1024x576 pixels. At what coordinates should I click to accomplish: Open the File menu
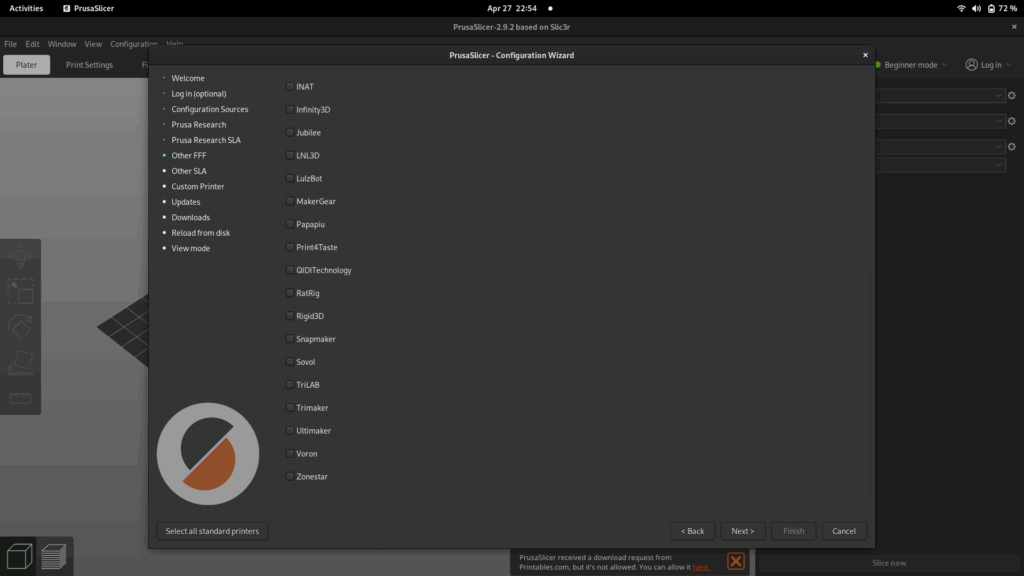[10, 44]
